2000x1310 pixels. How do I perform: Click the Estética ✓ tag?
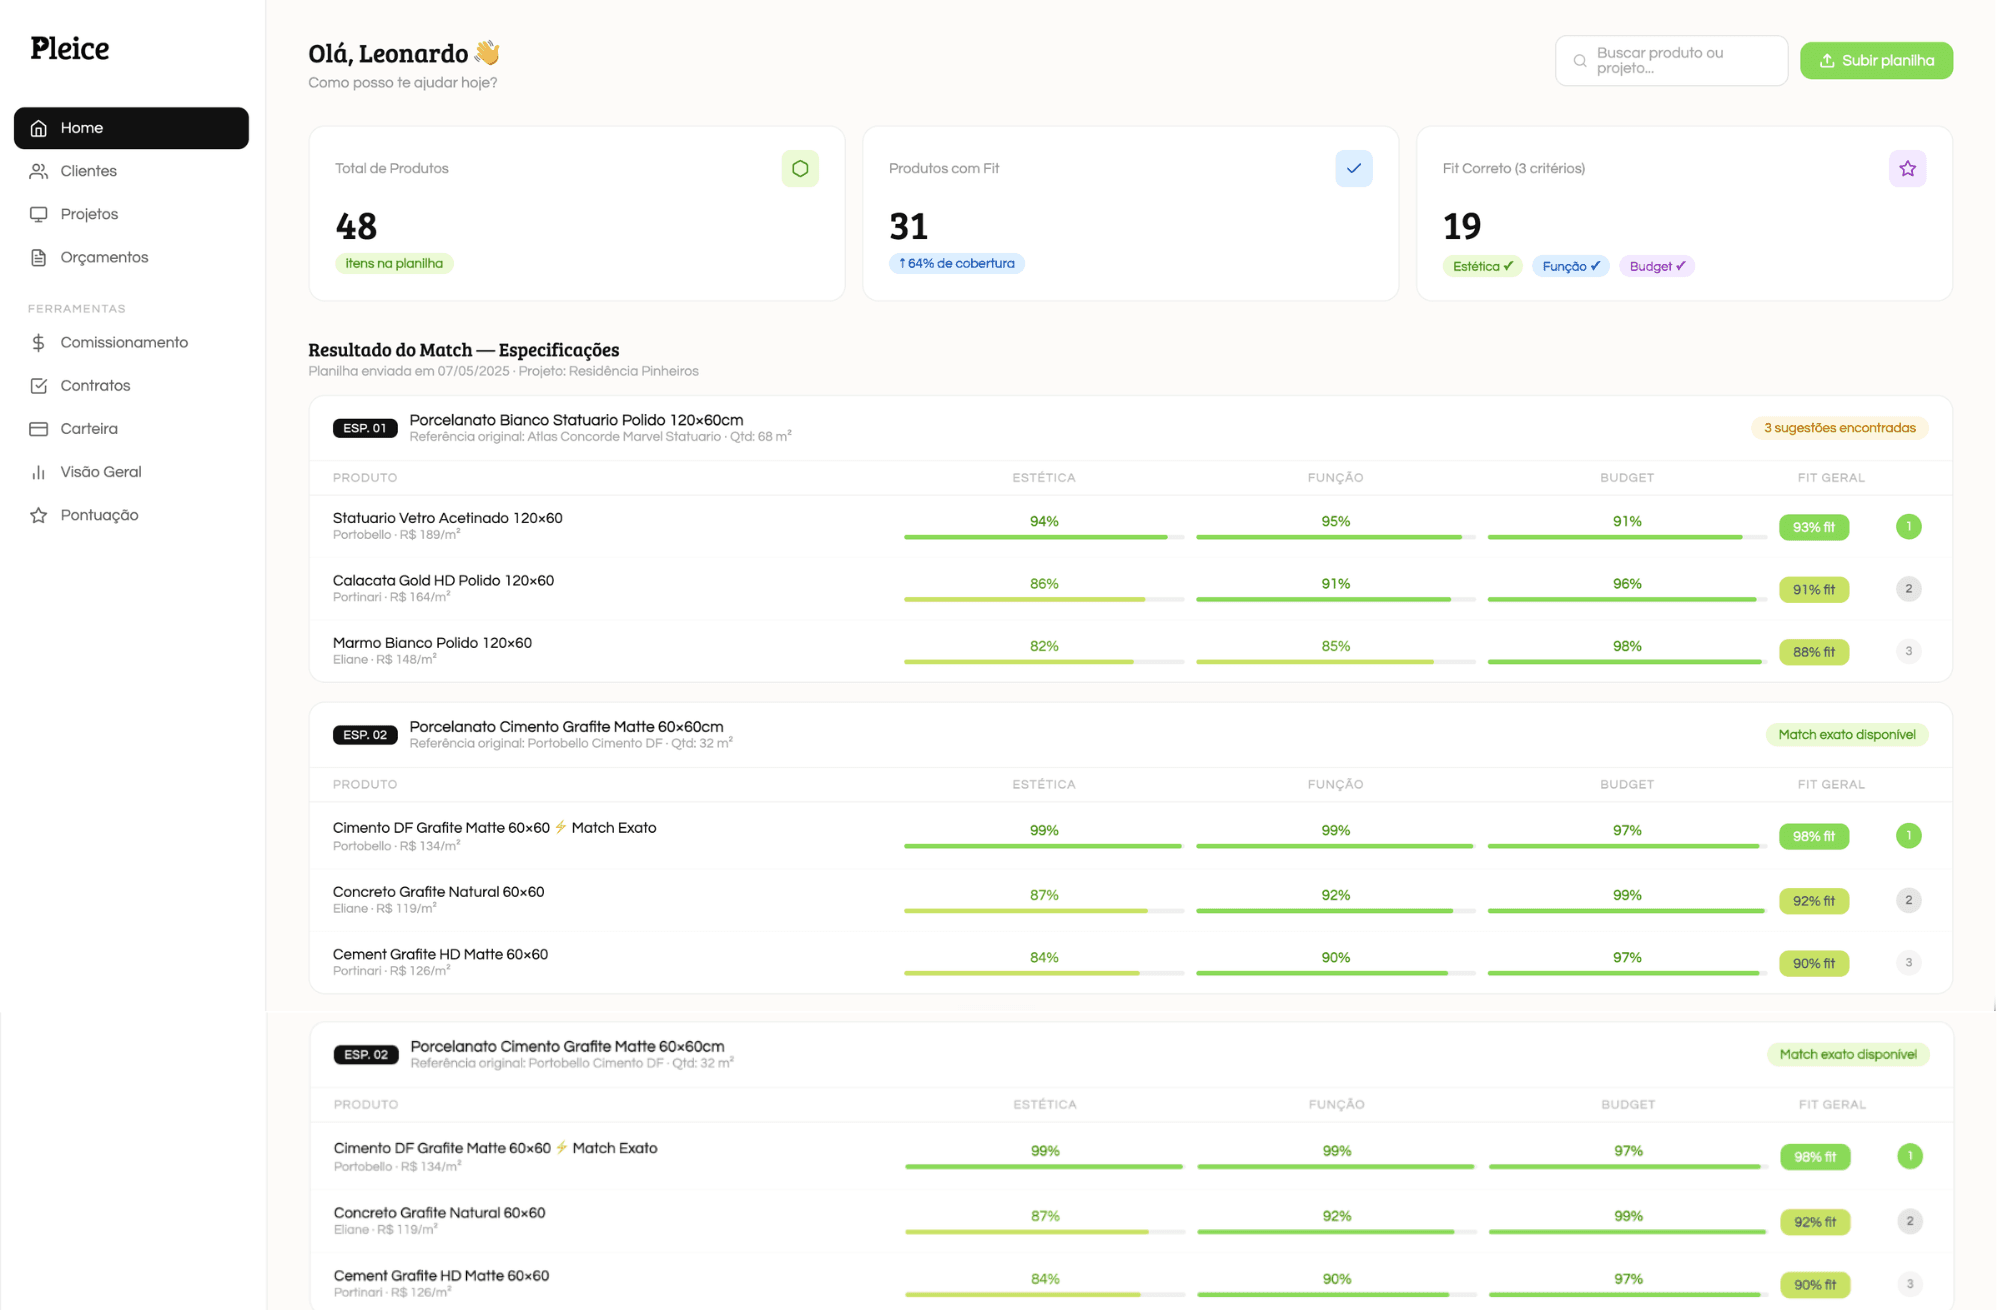(x=1481, y=266)
